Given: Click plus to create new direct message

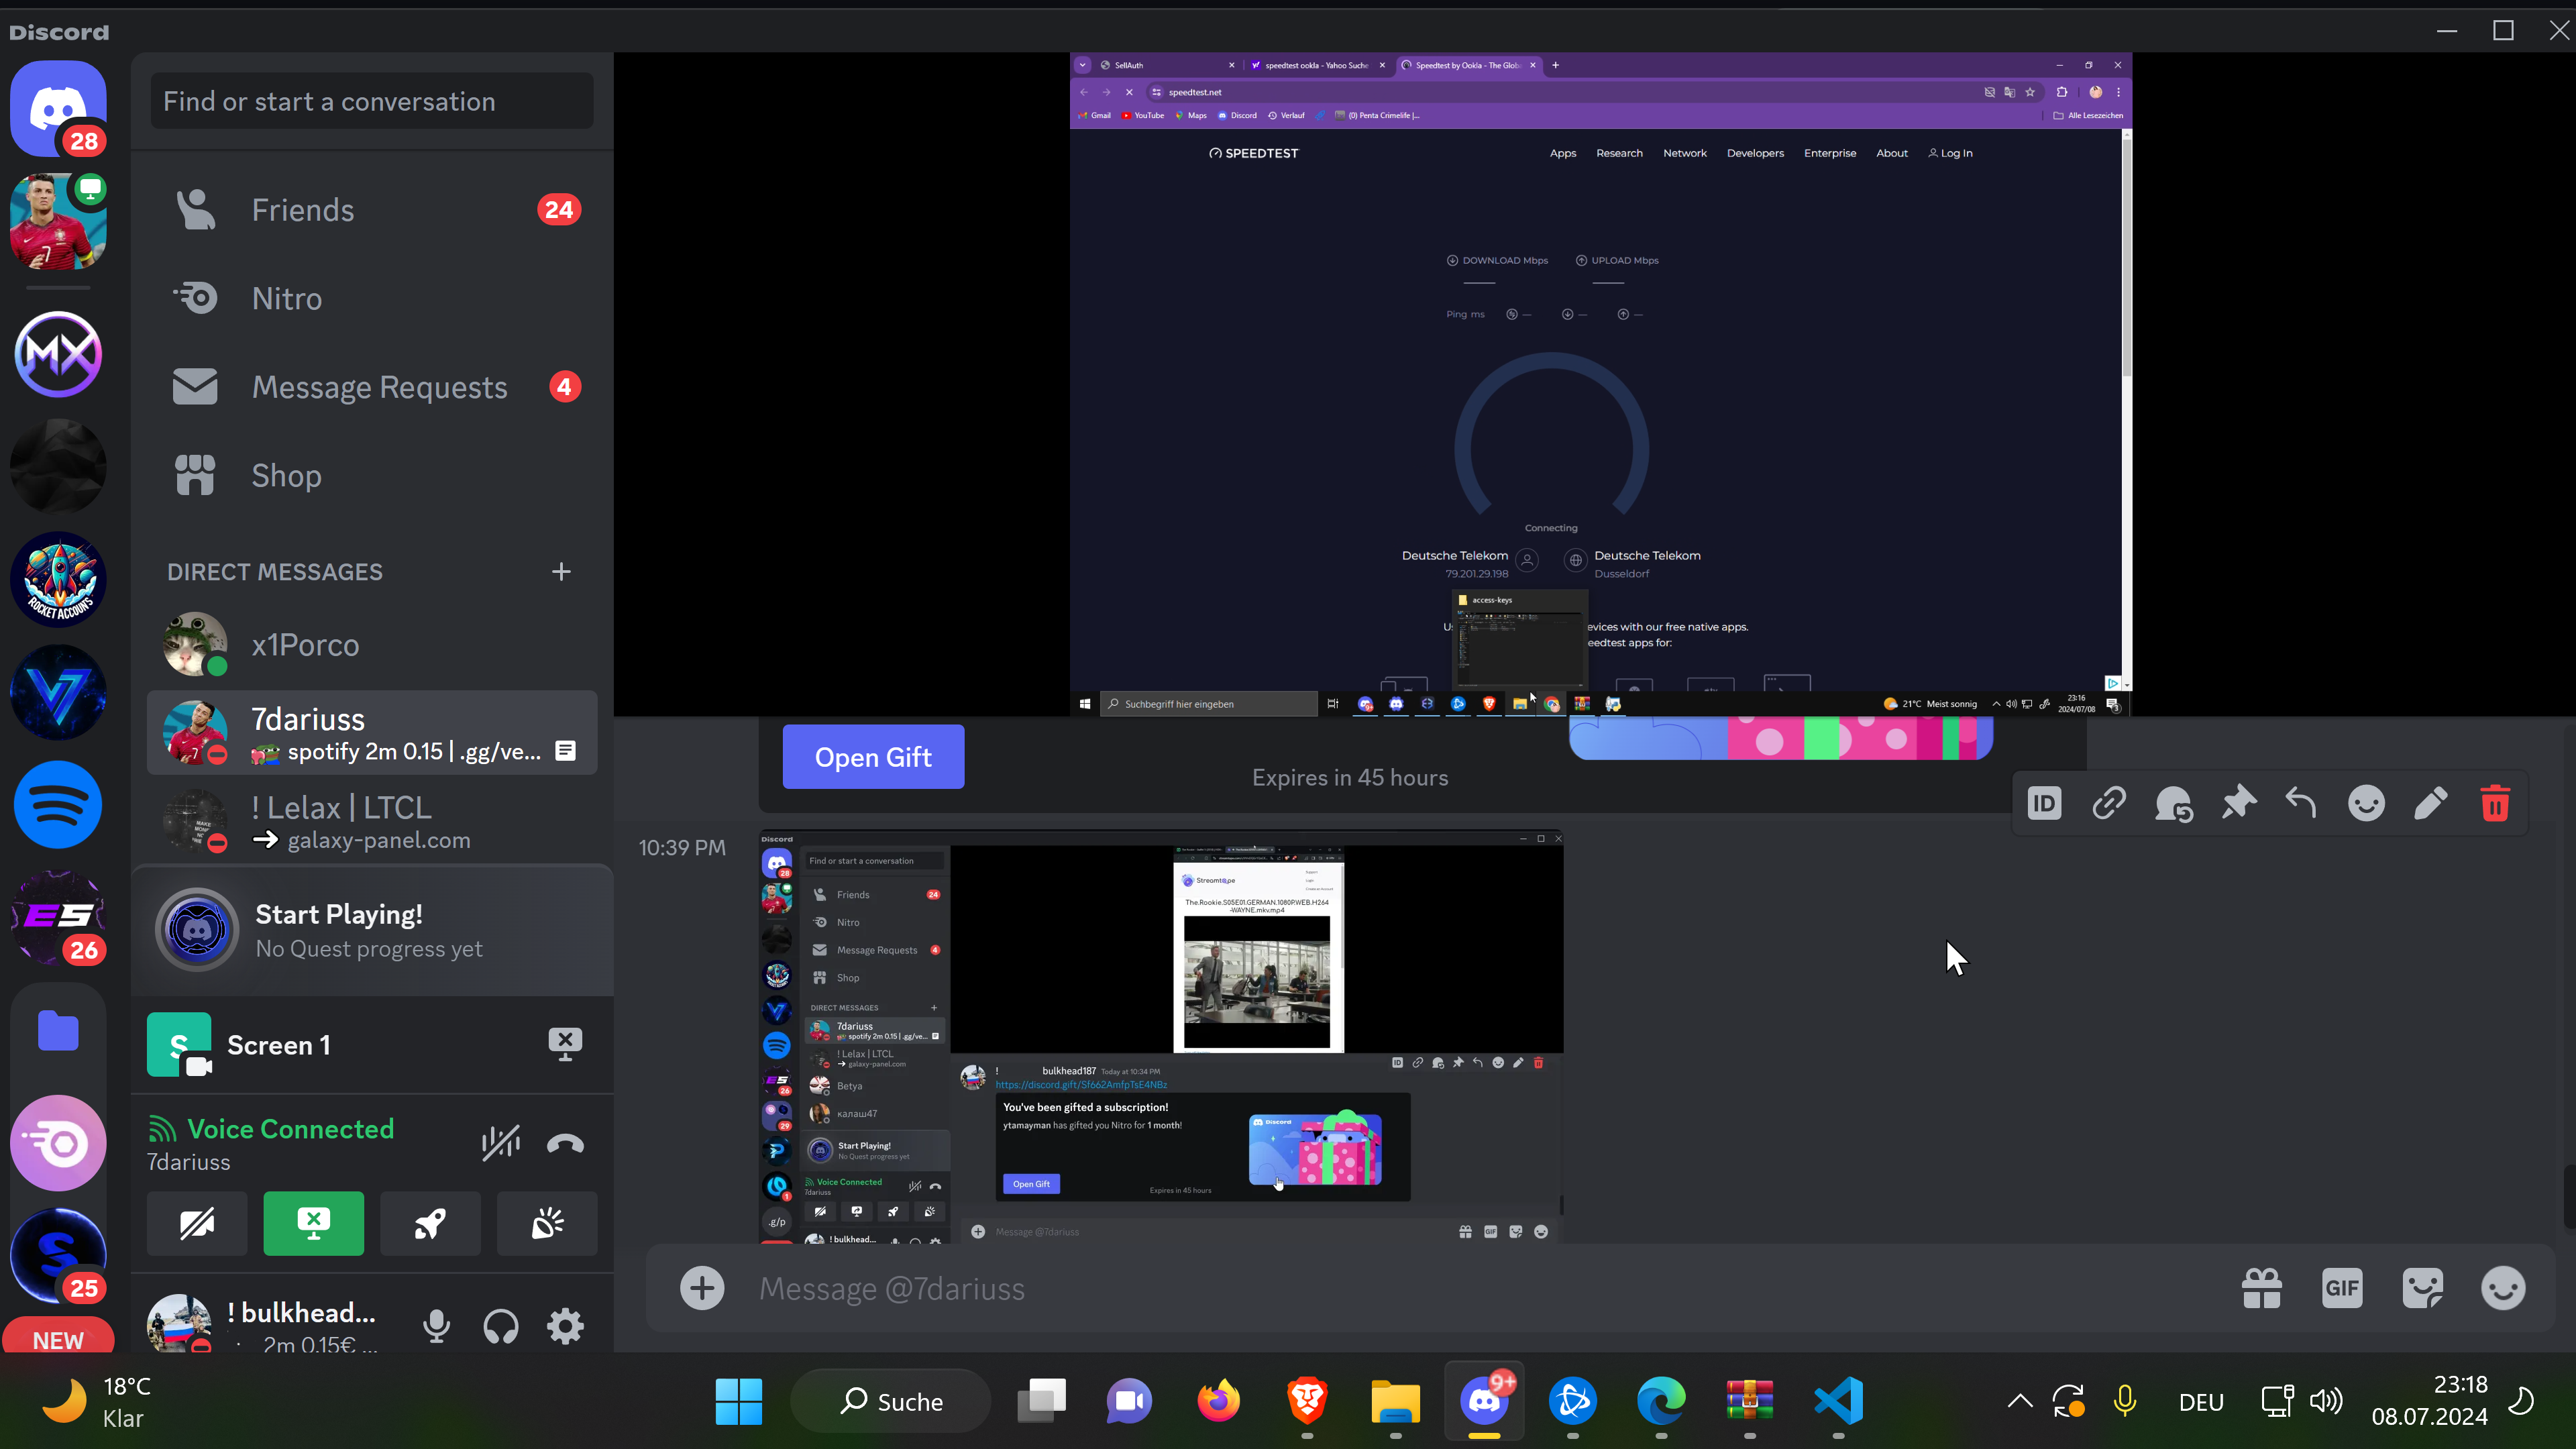Looking at the screenshot, I should point(561,571).
